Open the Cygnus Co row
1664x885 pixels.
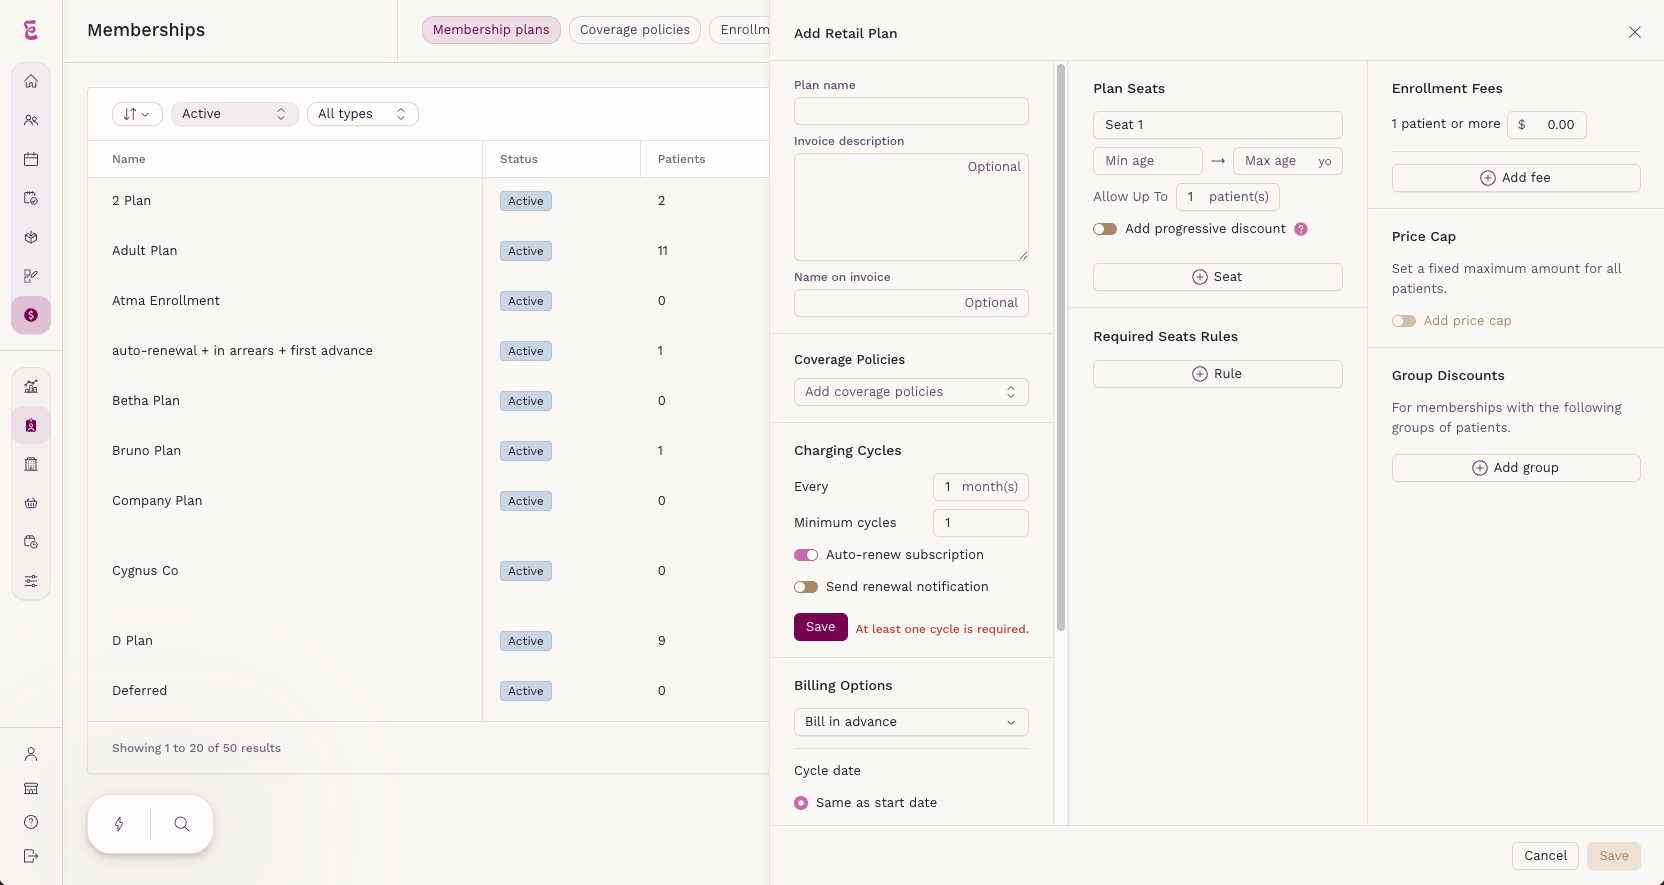coord(428,571)
